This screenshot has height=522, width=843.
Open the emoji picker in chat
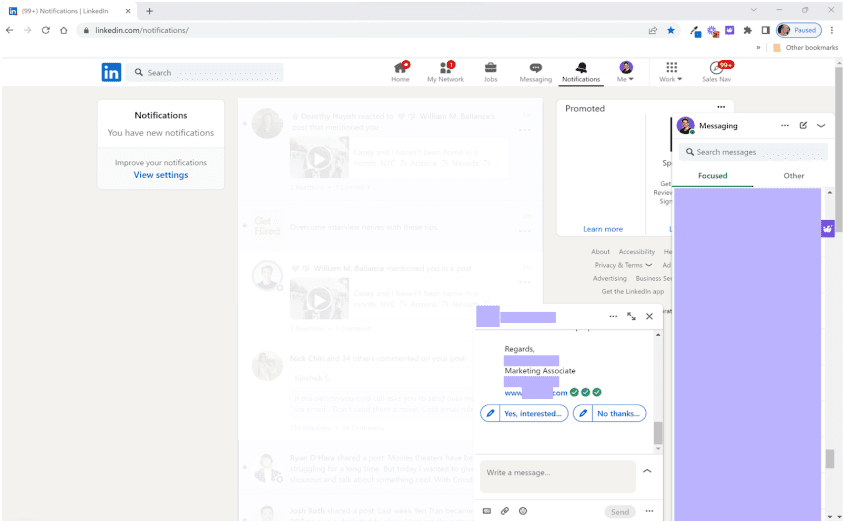tap(522, 511)
